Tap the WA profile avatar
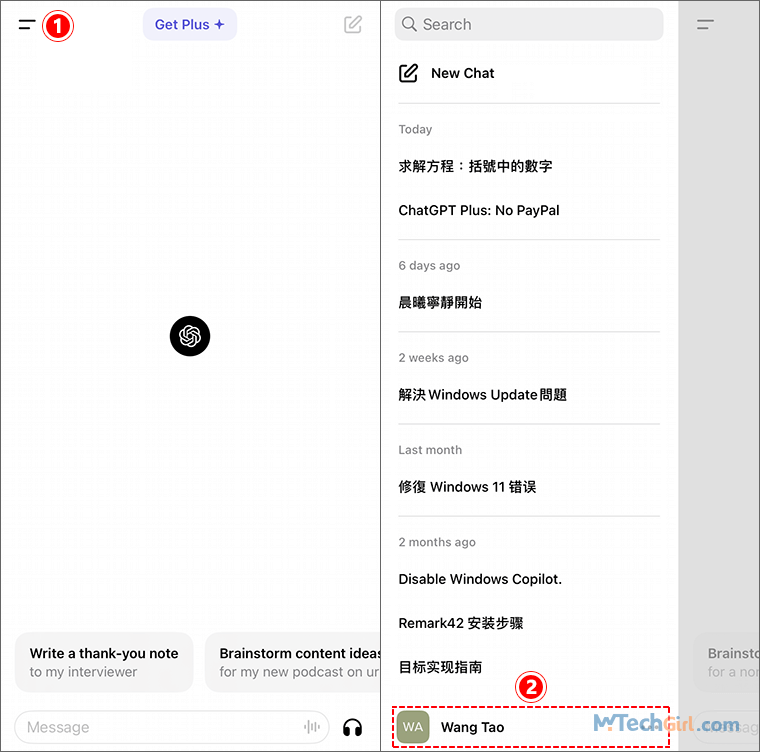This screenshot has width=760, height=752. 413,727
